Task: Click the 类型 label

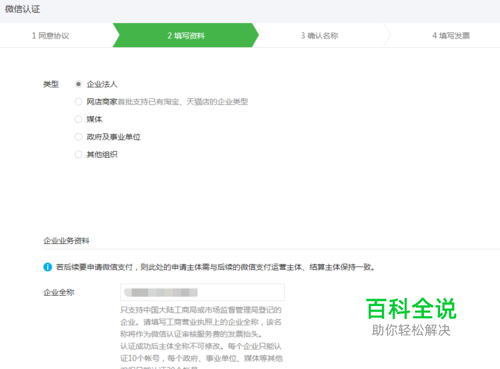Action: [51, 84]
